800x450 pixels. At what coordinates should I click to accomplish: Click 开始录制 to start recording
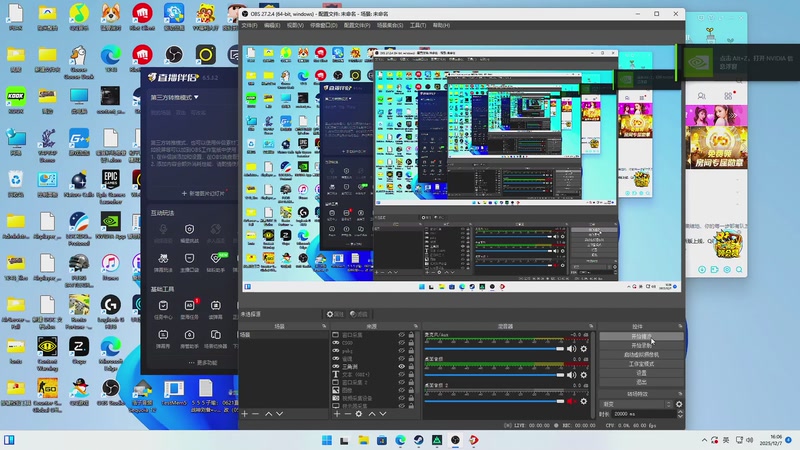point(641,345)
